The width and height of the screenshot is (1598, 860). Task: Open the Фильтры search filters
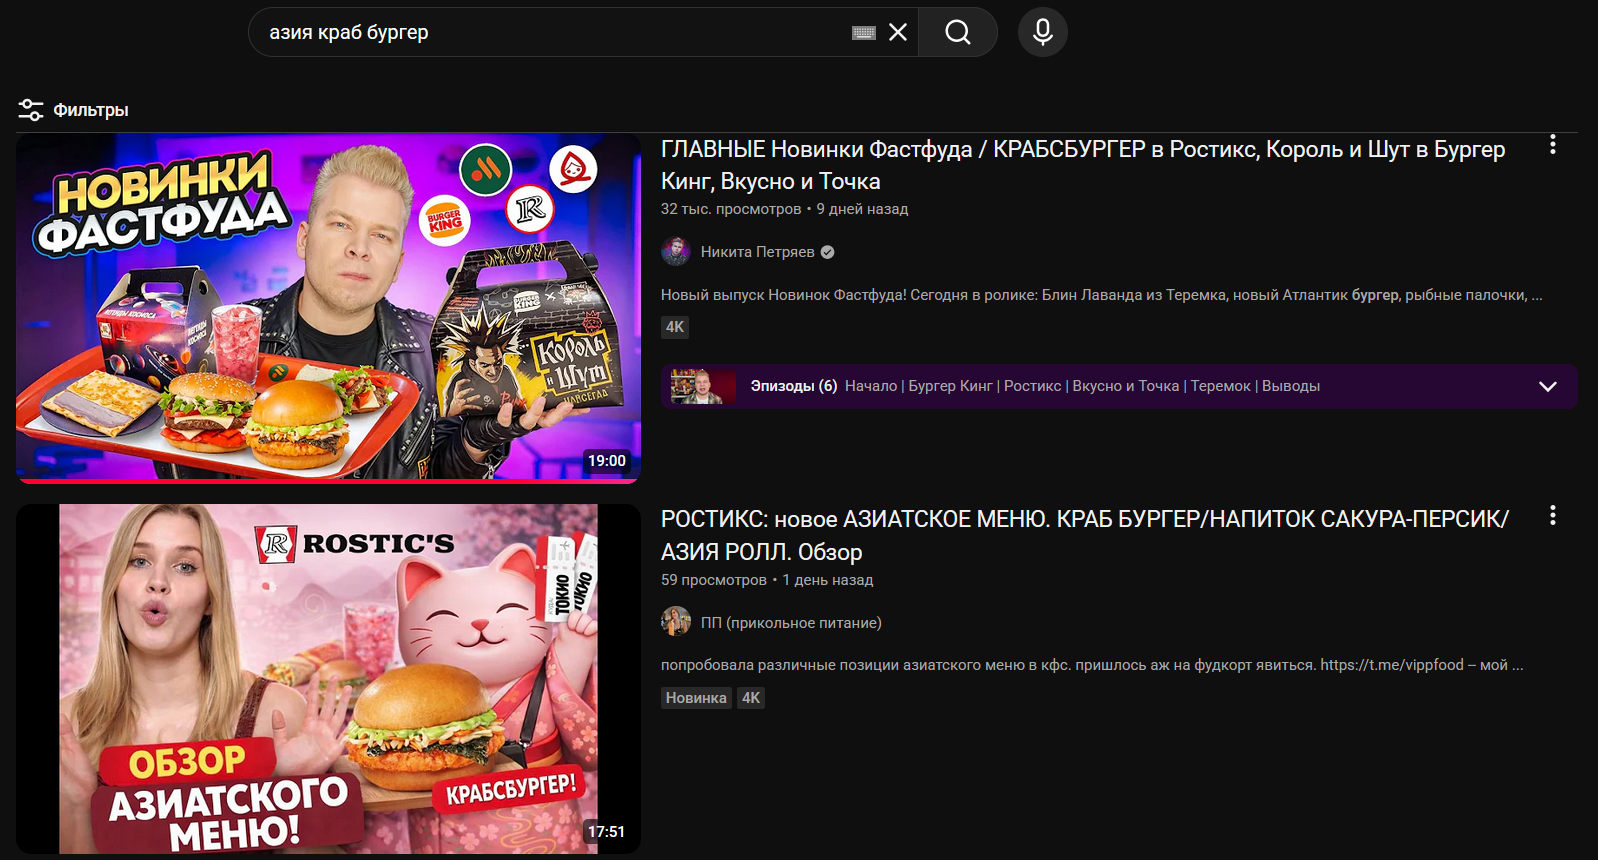[73, 110]
